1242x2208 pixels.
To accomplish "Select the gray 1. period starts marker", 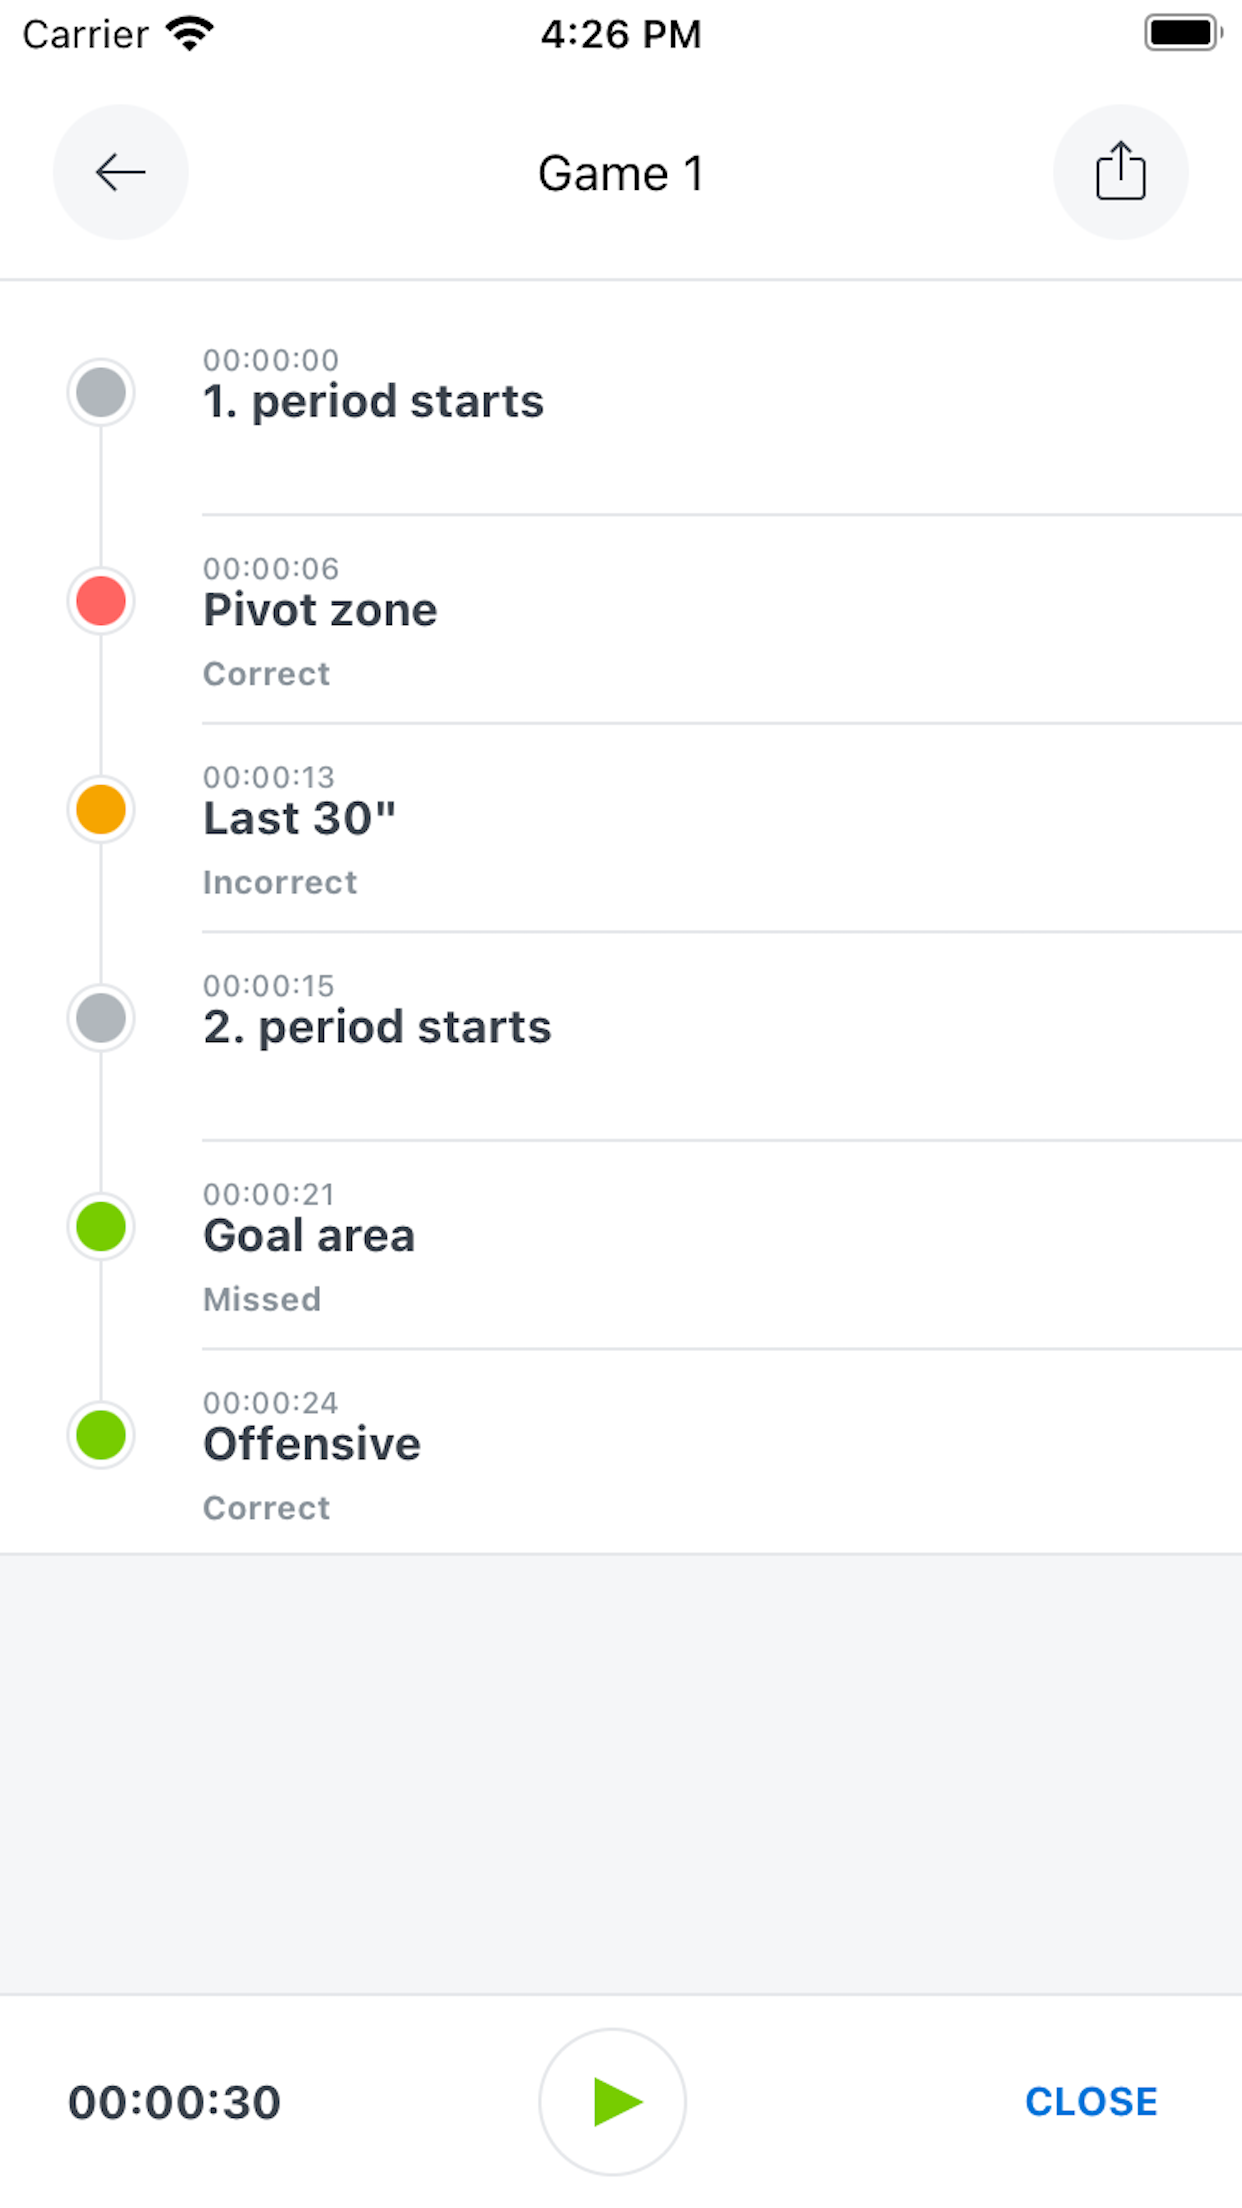I will [x=101, y=392].
